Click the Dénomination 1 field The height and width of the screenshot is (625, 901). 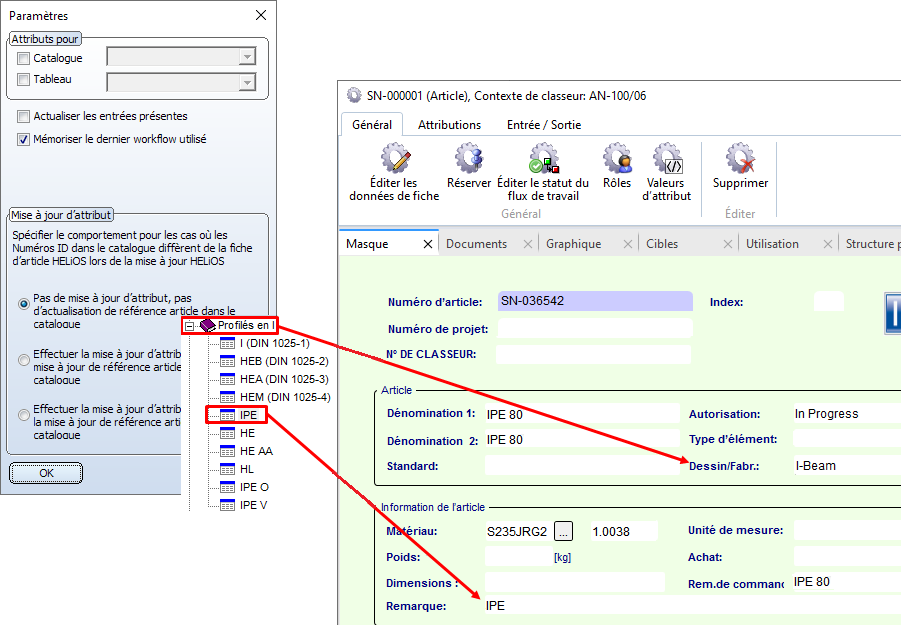click(x=582, y=414)
